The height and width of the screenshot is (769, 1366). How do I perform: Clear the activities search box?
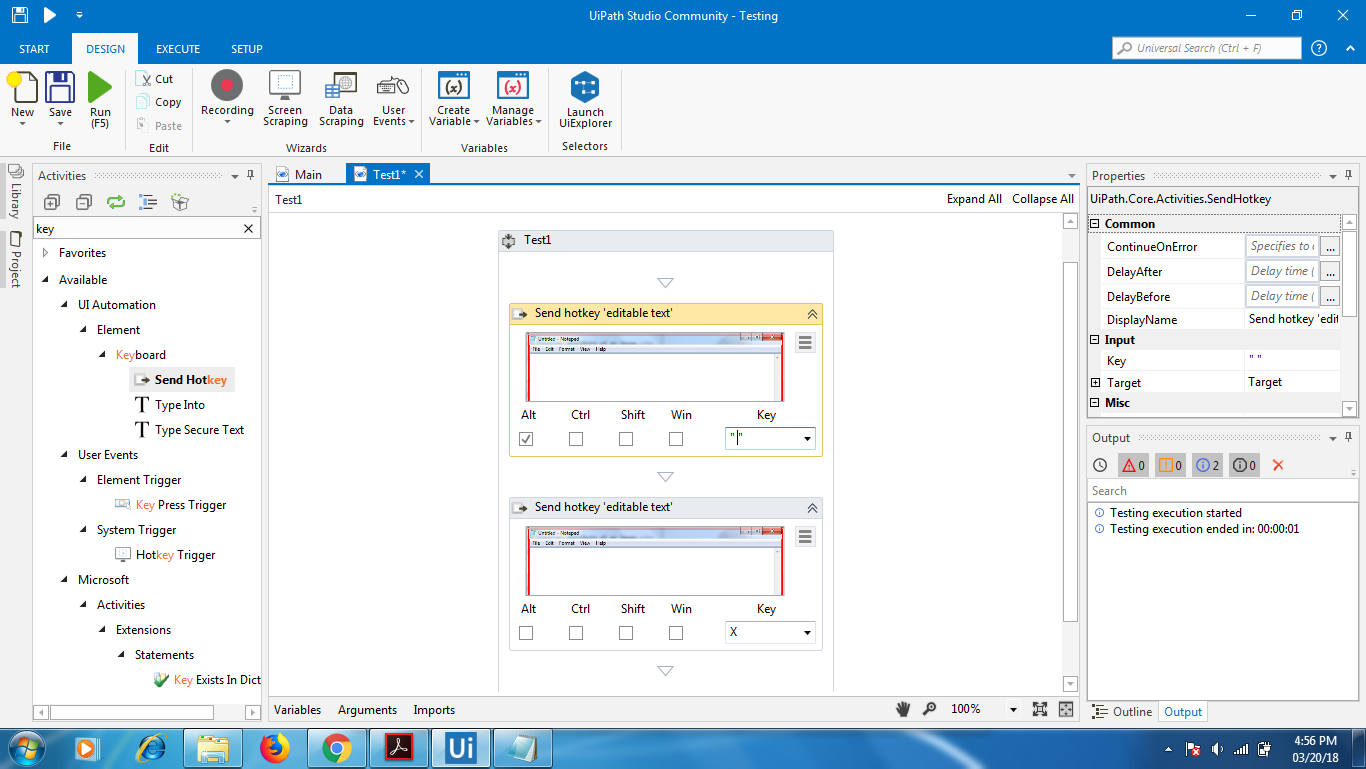[x=249, y=229]
